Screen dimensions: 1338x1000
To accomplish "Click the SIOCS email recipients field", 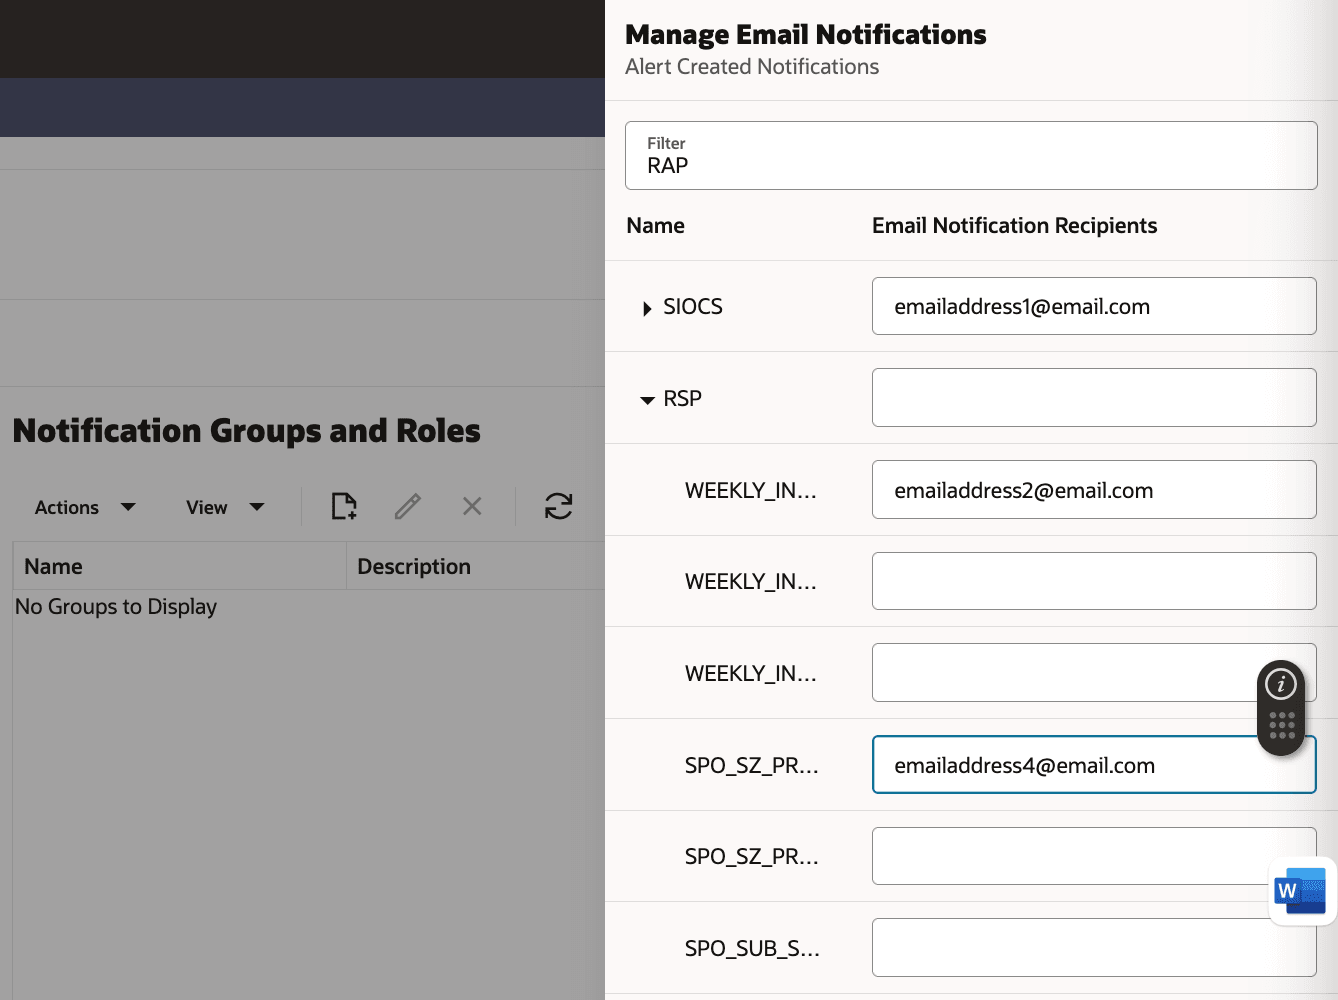I will 1094,306.
